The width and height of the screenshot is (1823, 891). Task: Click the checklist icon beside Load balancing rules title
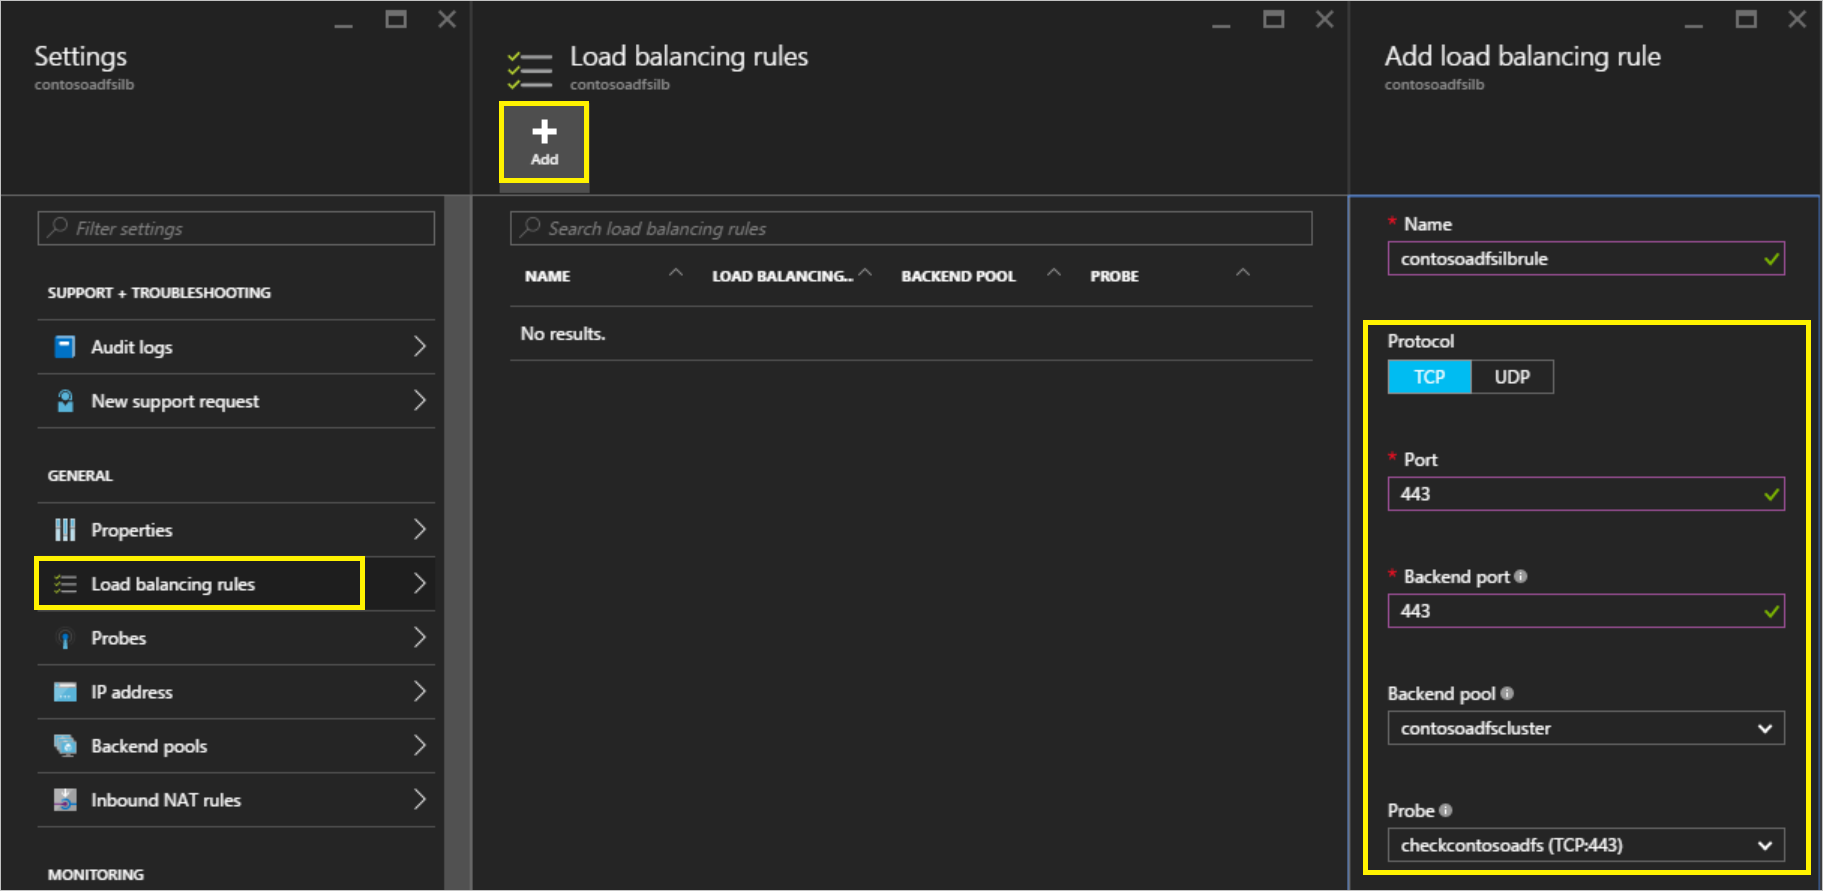(530, 70)
